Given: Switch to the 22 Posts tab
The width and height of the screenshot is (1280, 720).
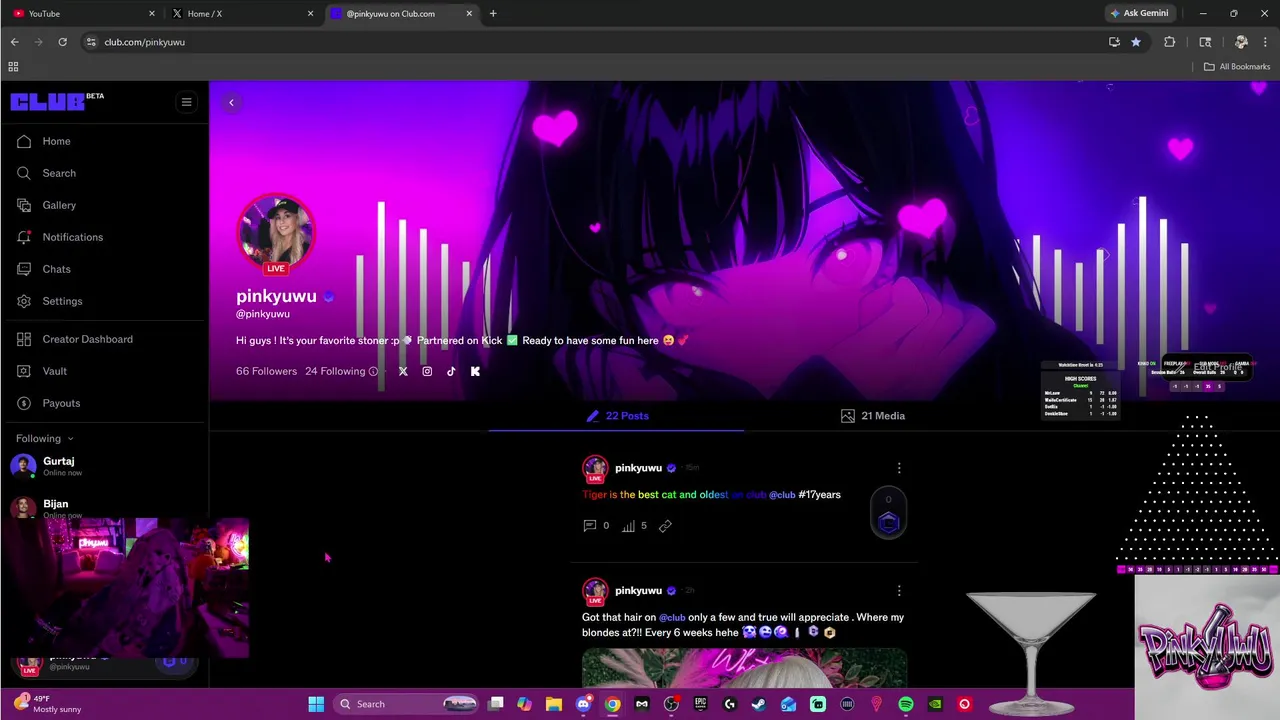Looking at the screenshot, I should pos(617,416).
